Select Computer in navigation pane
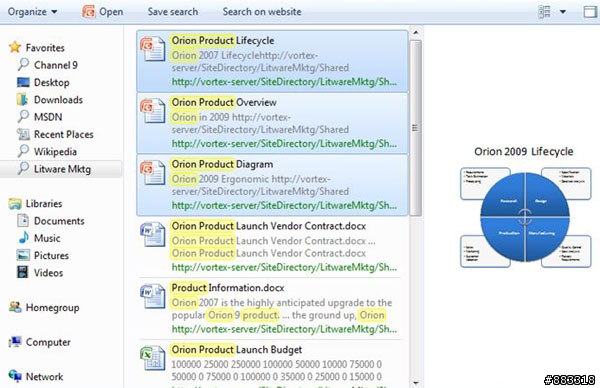This screenshot has height=388, width=600. pyautogui.click(x=48, y=342)
